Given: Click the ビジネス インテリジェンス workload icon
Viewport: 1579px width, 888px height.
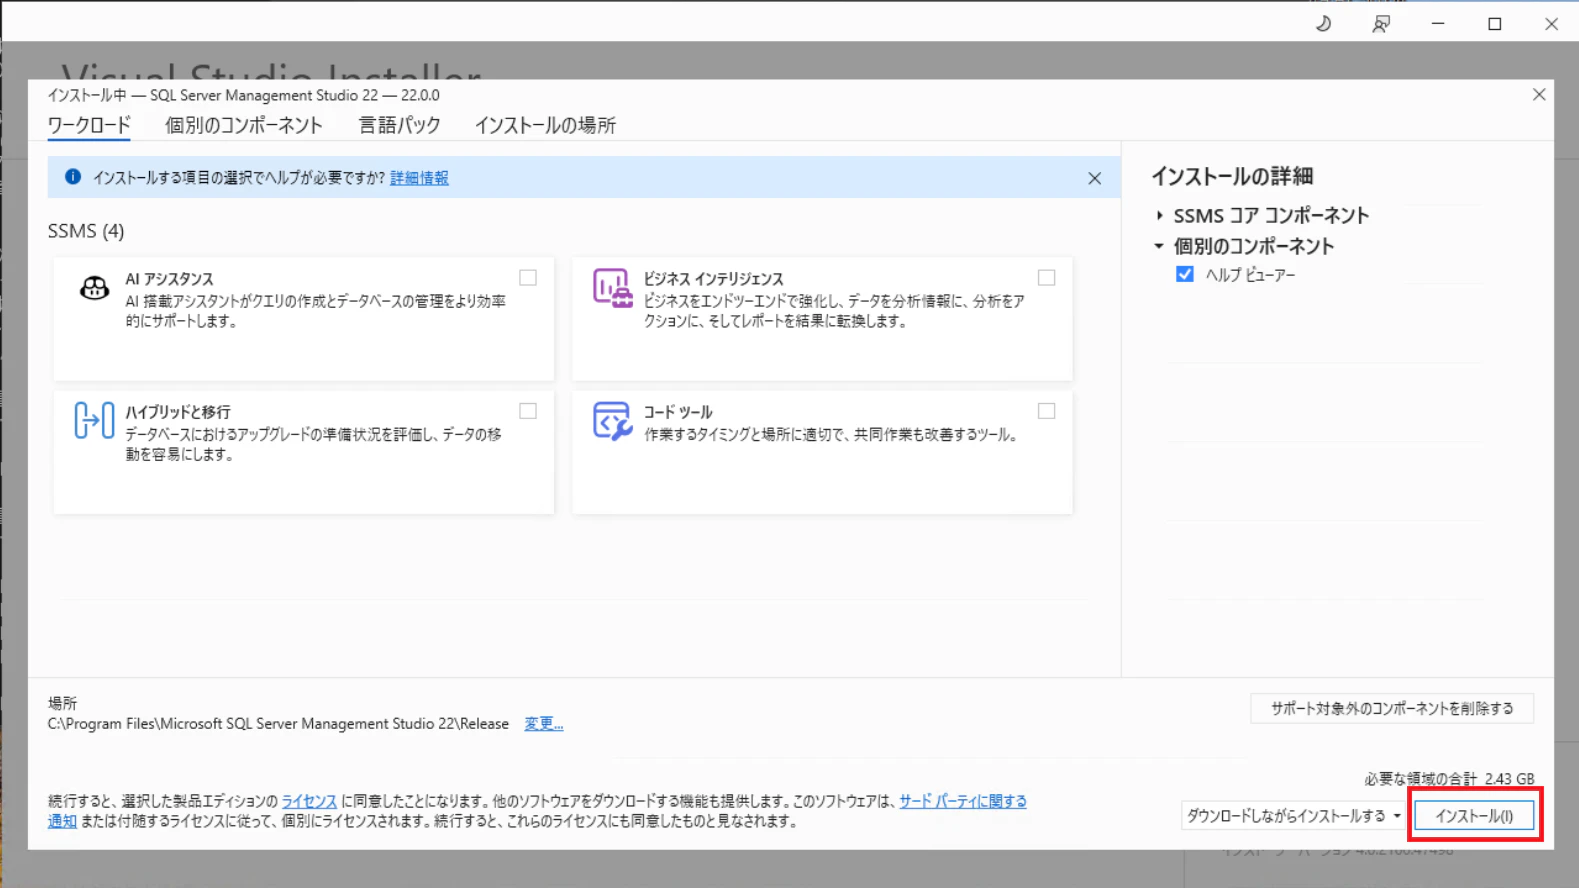Looking at the screenshot, I should pyautogui.click(x=612, y=288).
